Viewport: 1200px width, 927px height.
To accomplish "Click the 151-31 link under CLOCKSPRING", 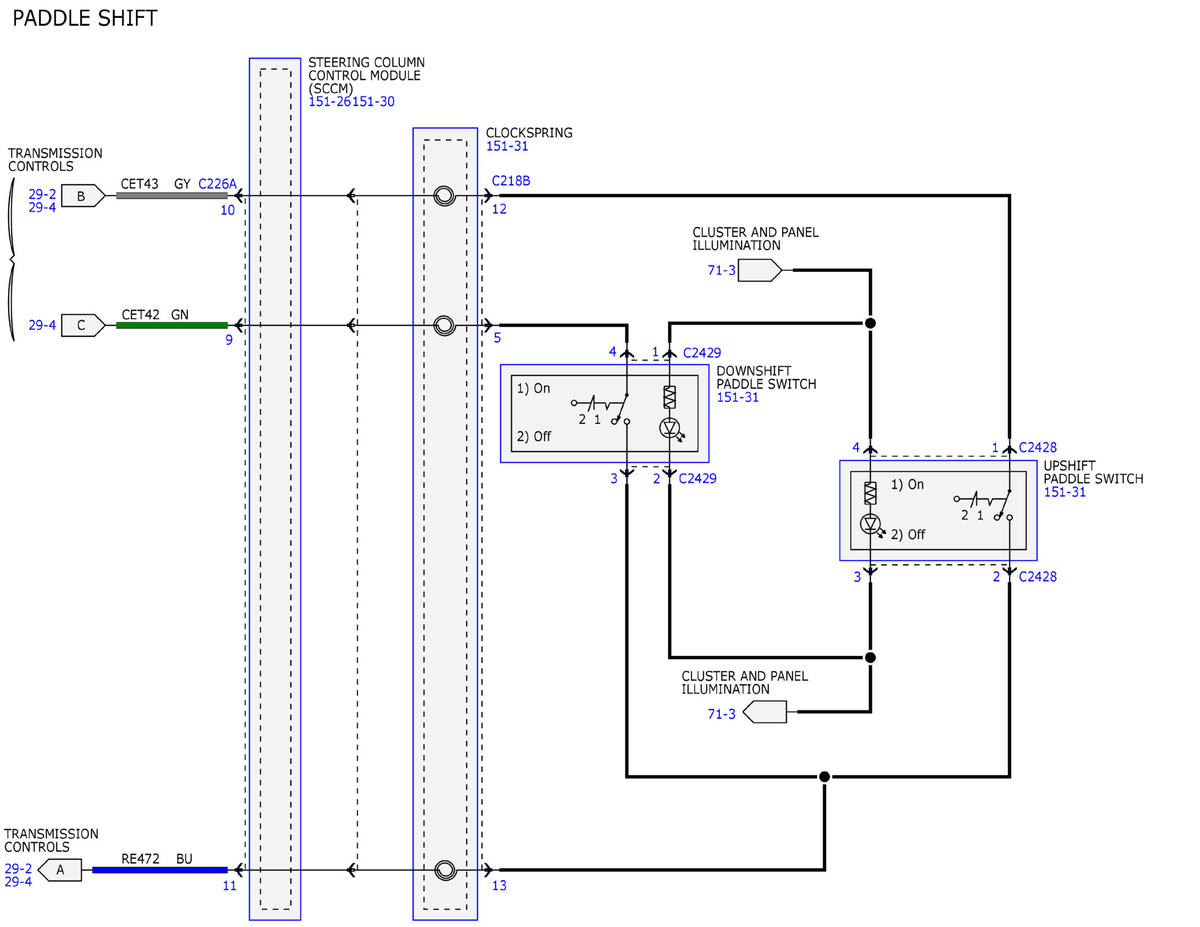I will pos(507,146).
